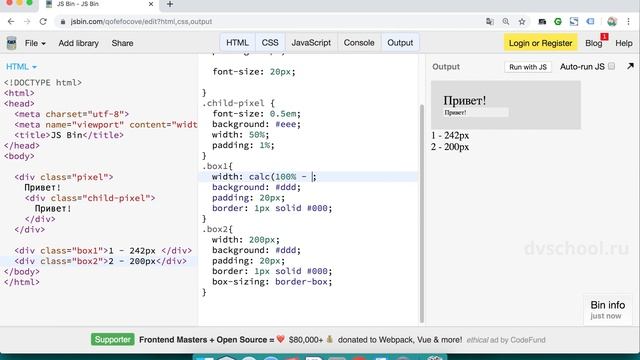Open the Bin info panel
640x360 pixels.
click(x=607, y=309)
